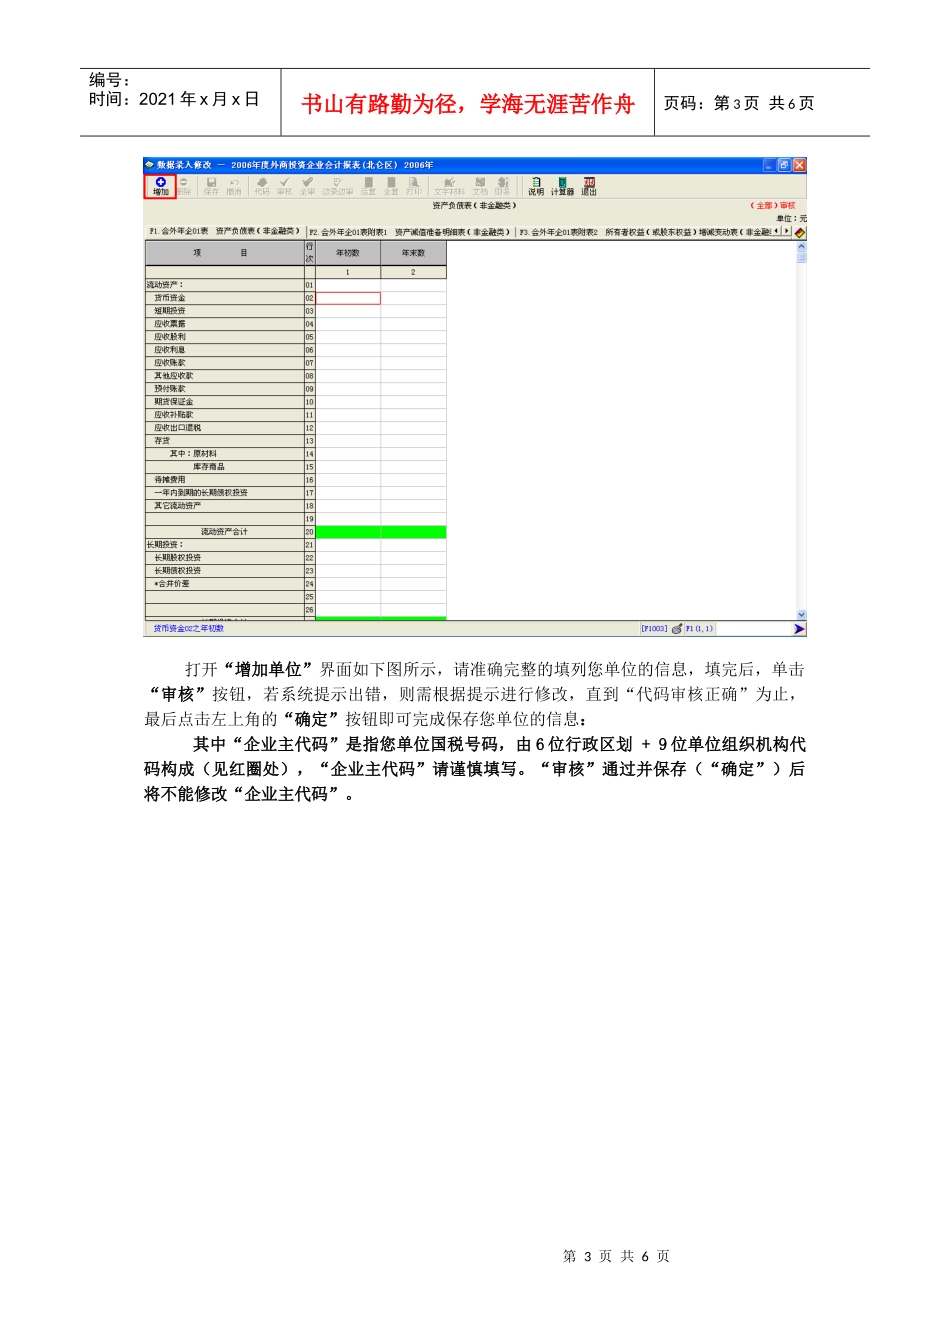Click the 全算 (Calculate all) toolbar icon
This screenshot has width=950, height=1344.
(x=391, y=186)
